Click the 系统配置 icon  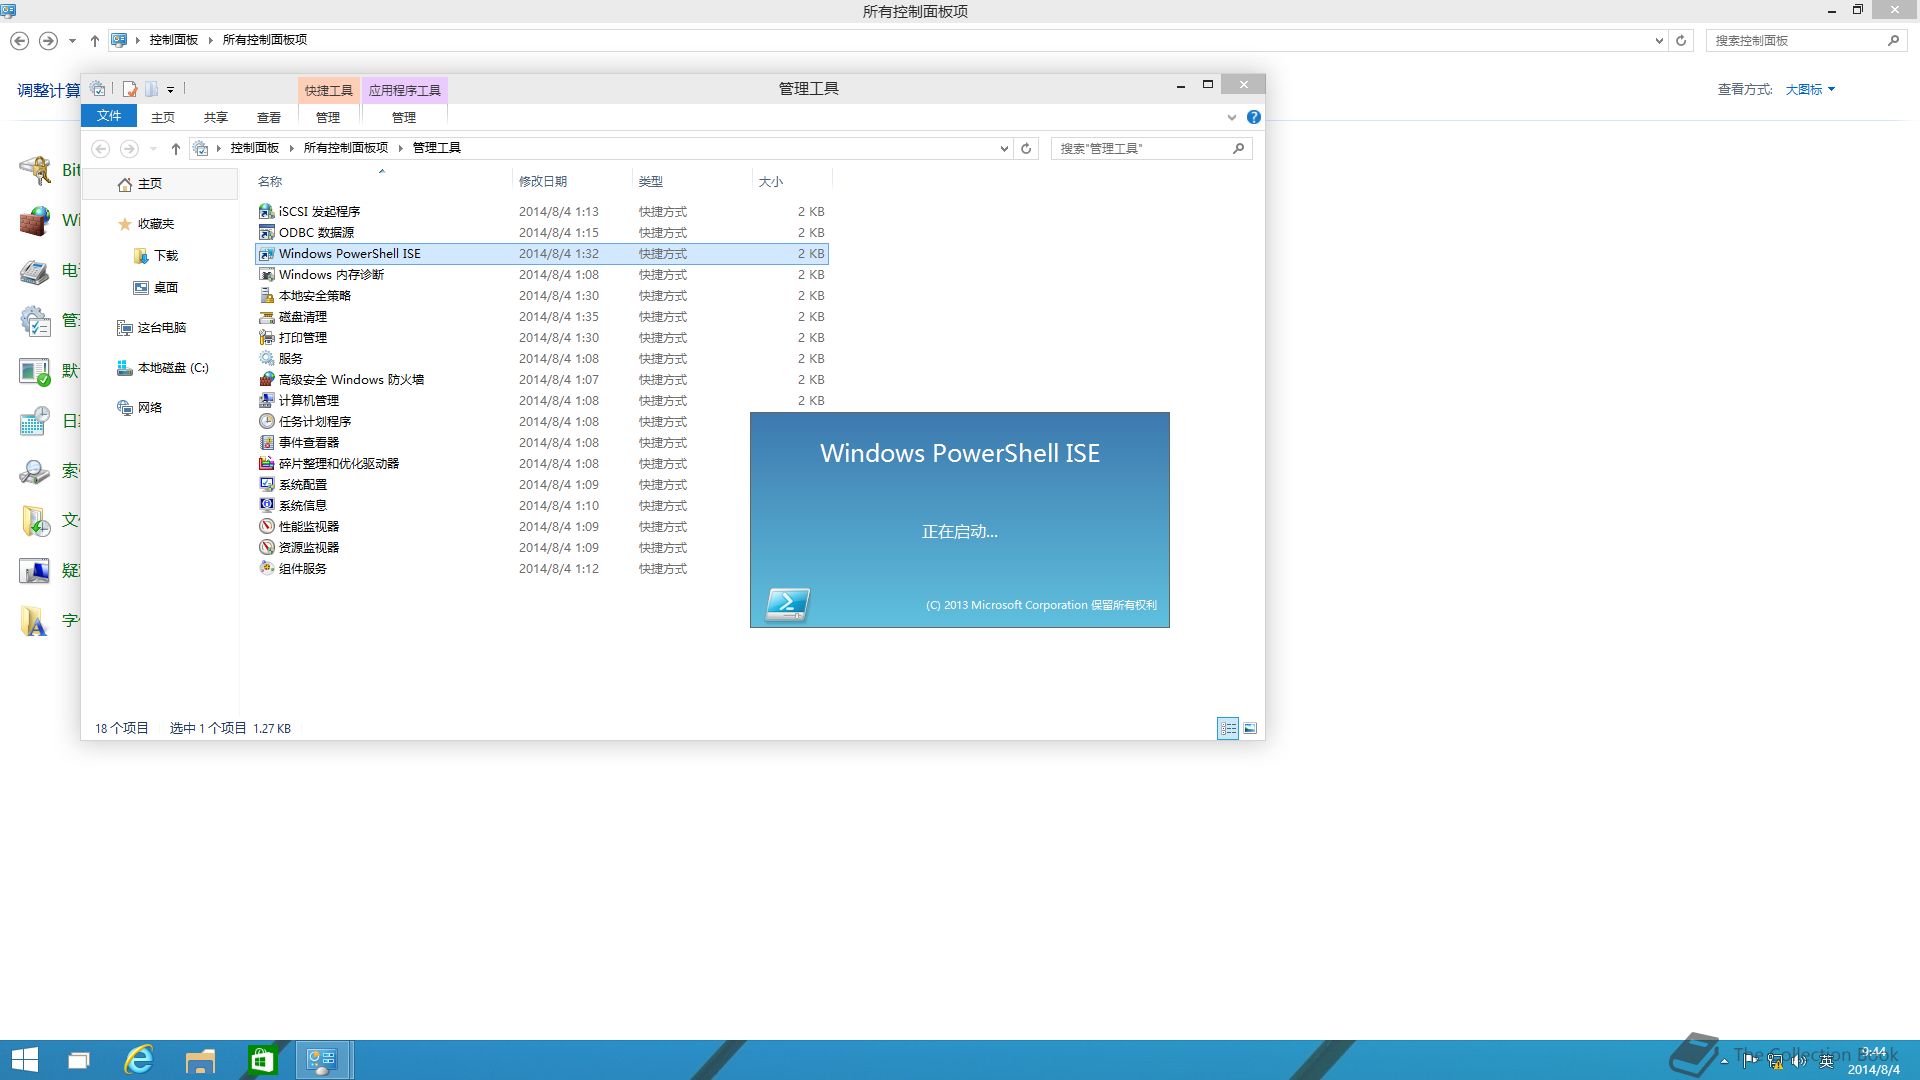click(266, 485)
